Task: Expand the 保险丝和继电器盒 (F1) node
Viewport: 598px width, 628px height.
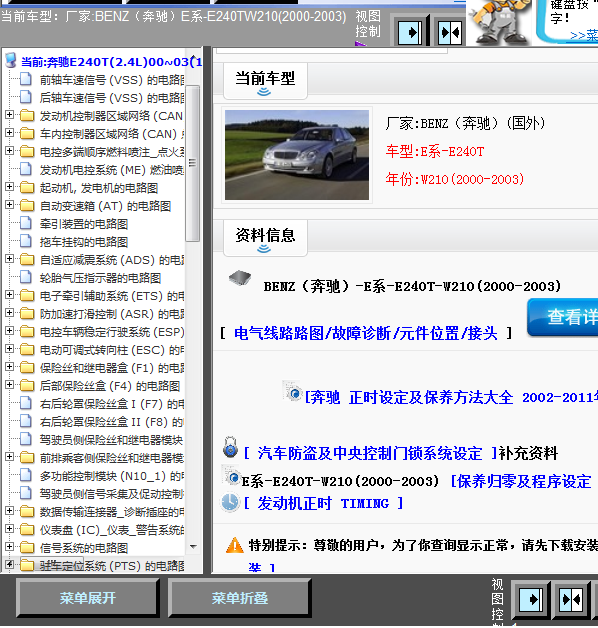Action: (9, 367)
